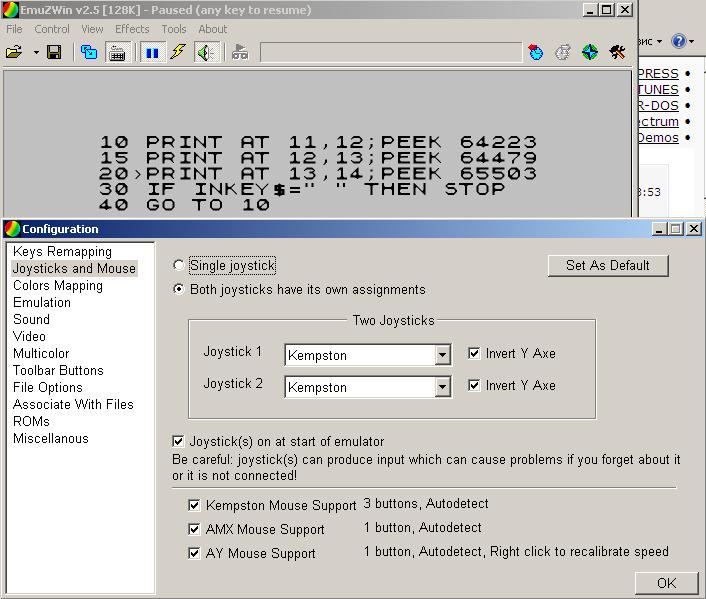Select the Single joystick radio option
Image resolution: width=706 pixels, height=599 pixels.
click(x=180, y=266)
